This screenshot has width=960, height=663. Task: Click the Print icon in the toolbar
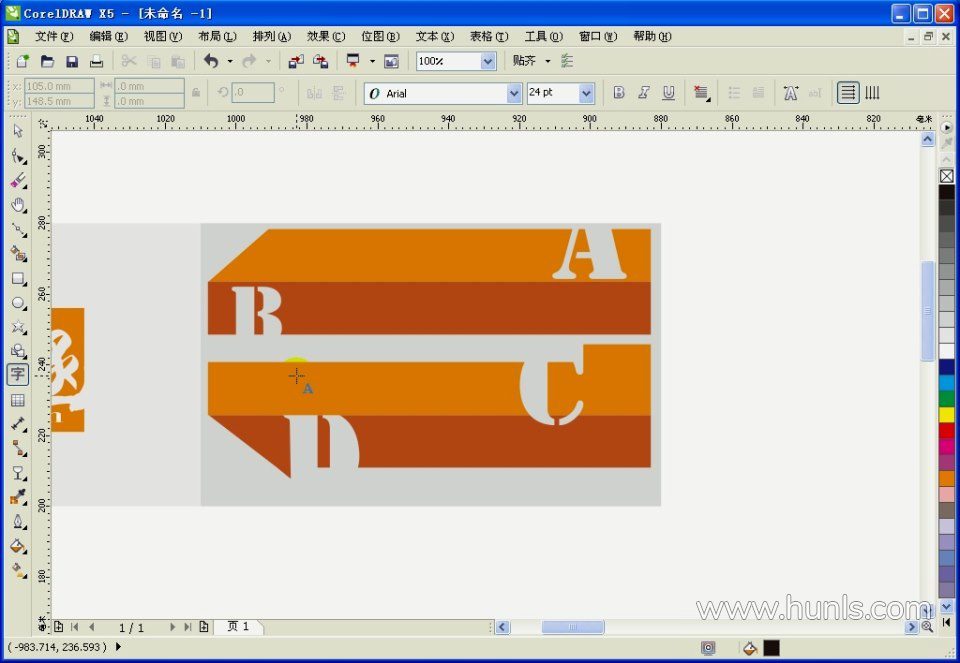[x=96, y=61]
